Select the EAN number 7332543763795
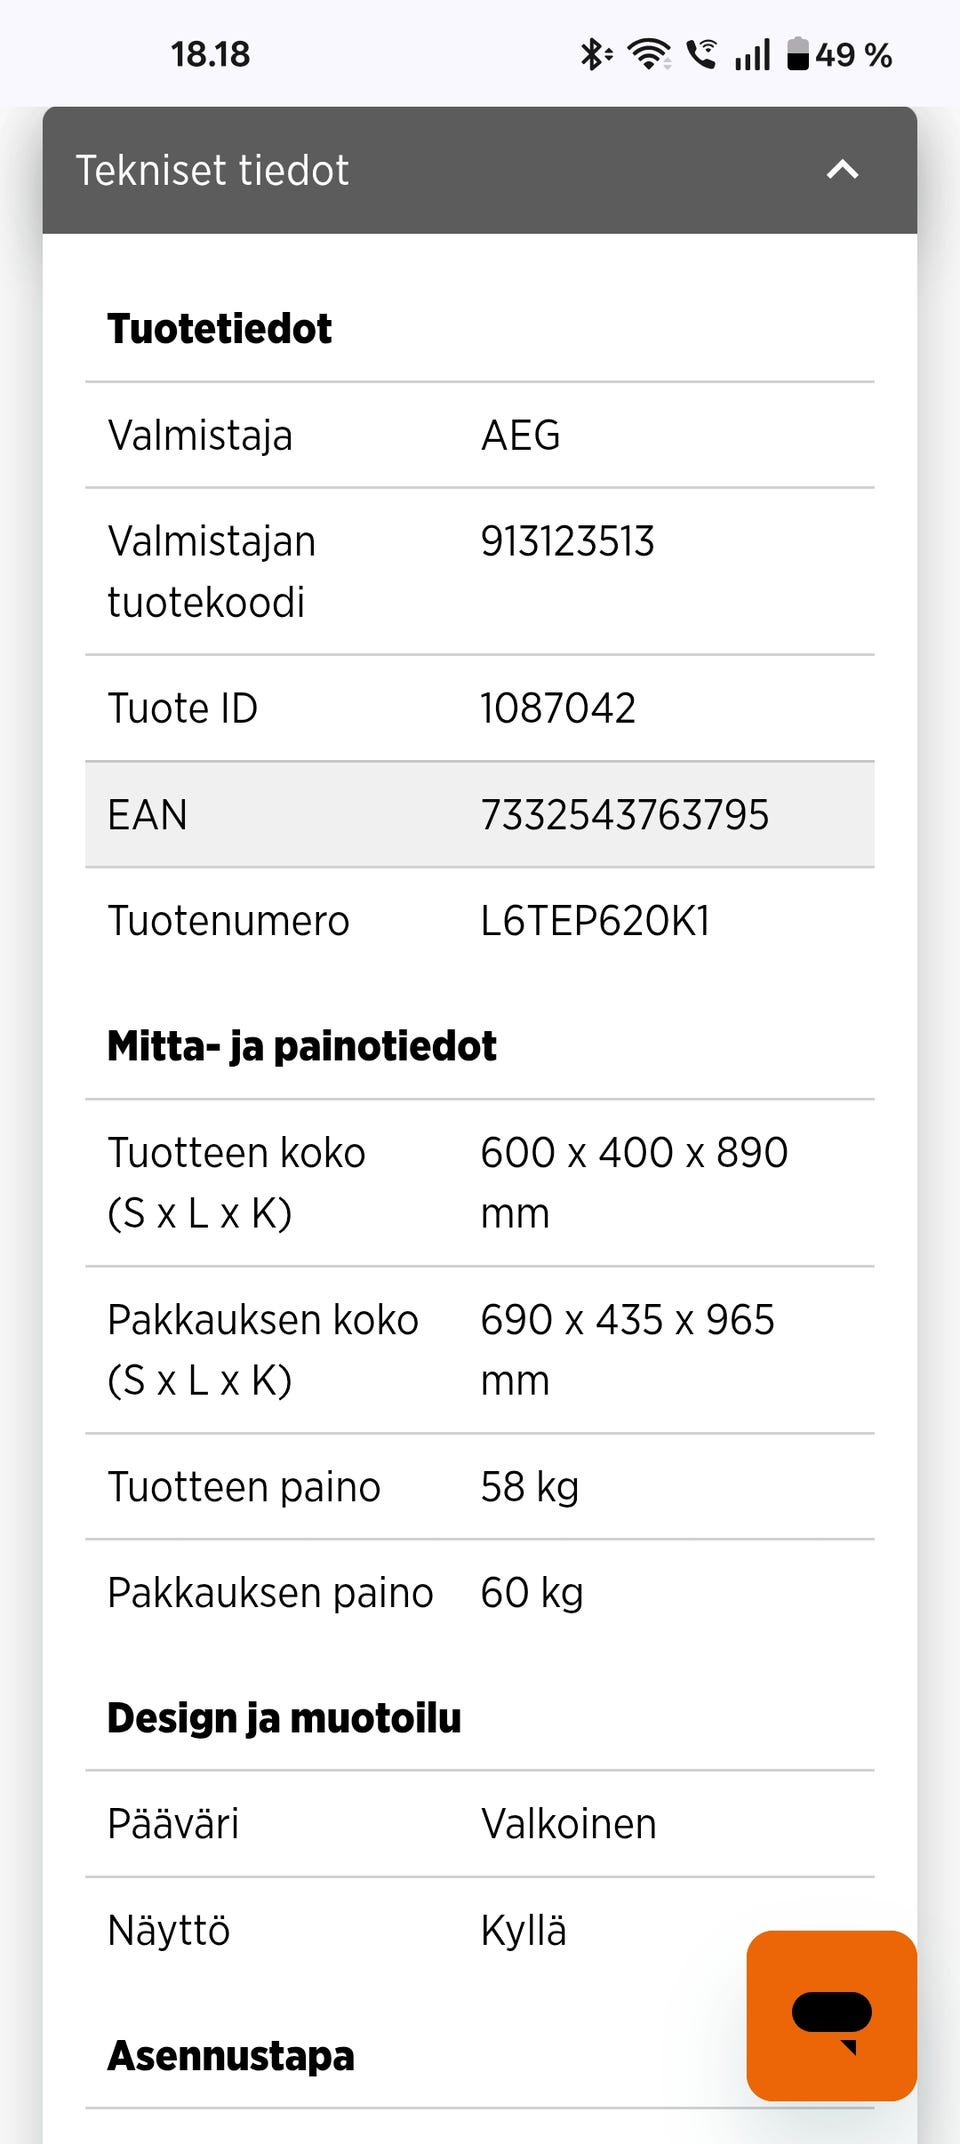960x2144 pixels. click(x=624, y=815)
